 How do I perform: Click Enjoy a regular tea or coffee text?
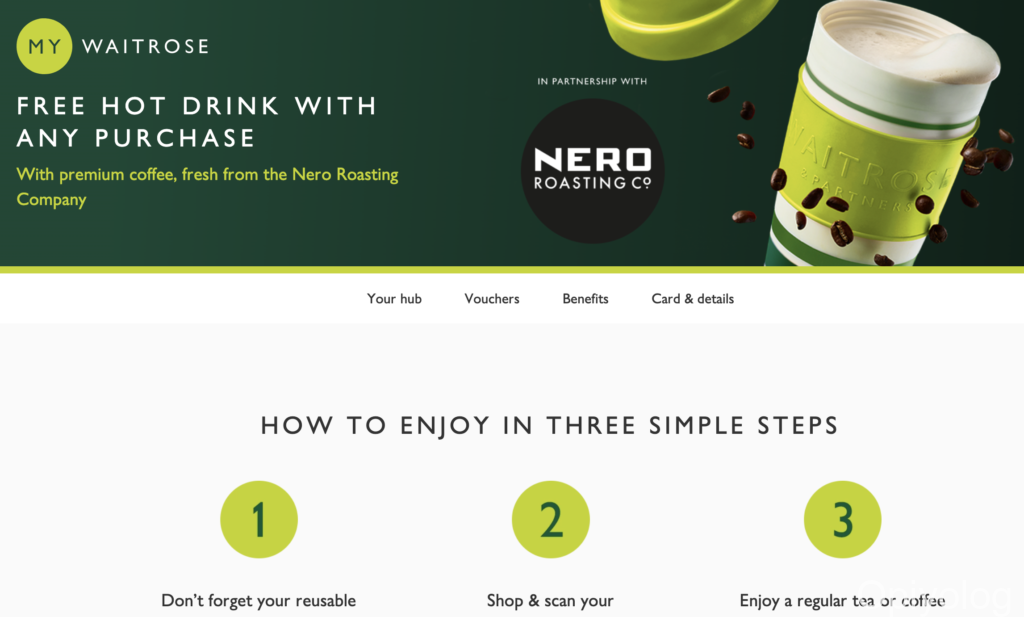pos(842,601)
